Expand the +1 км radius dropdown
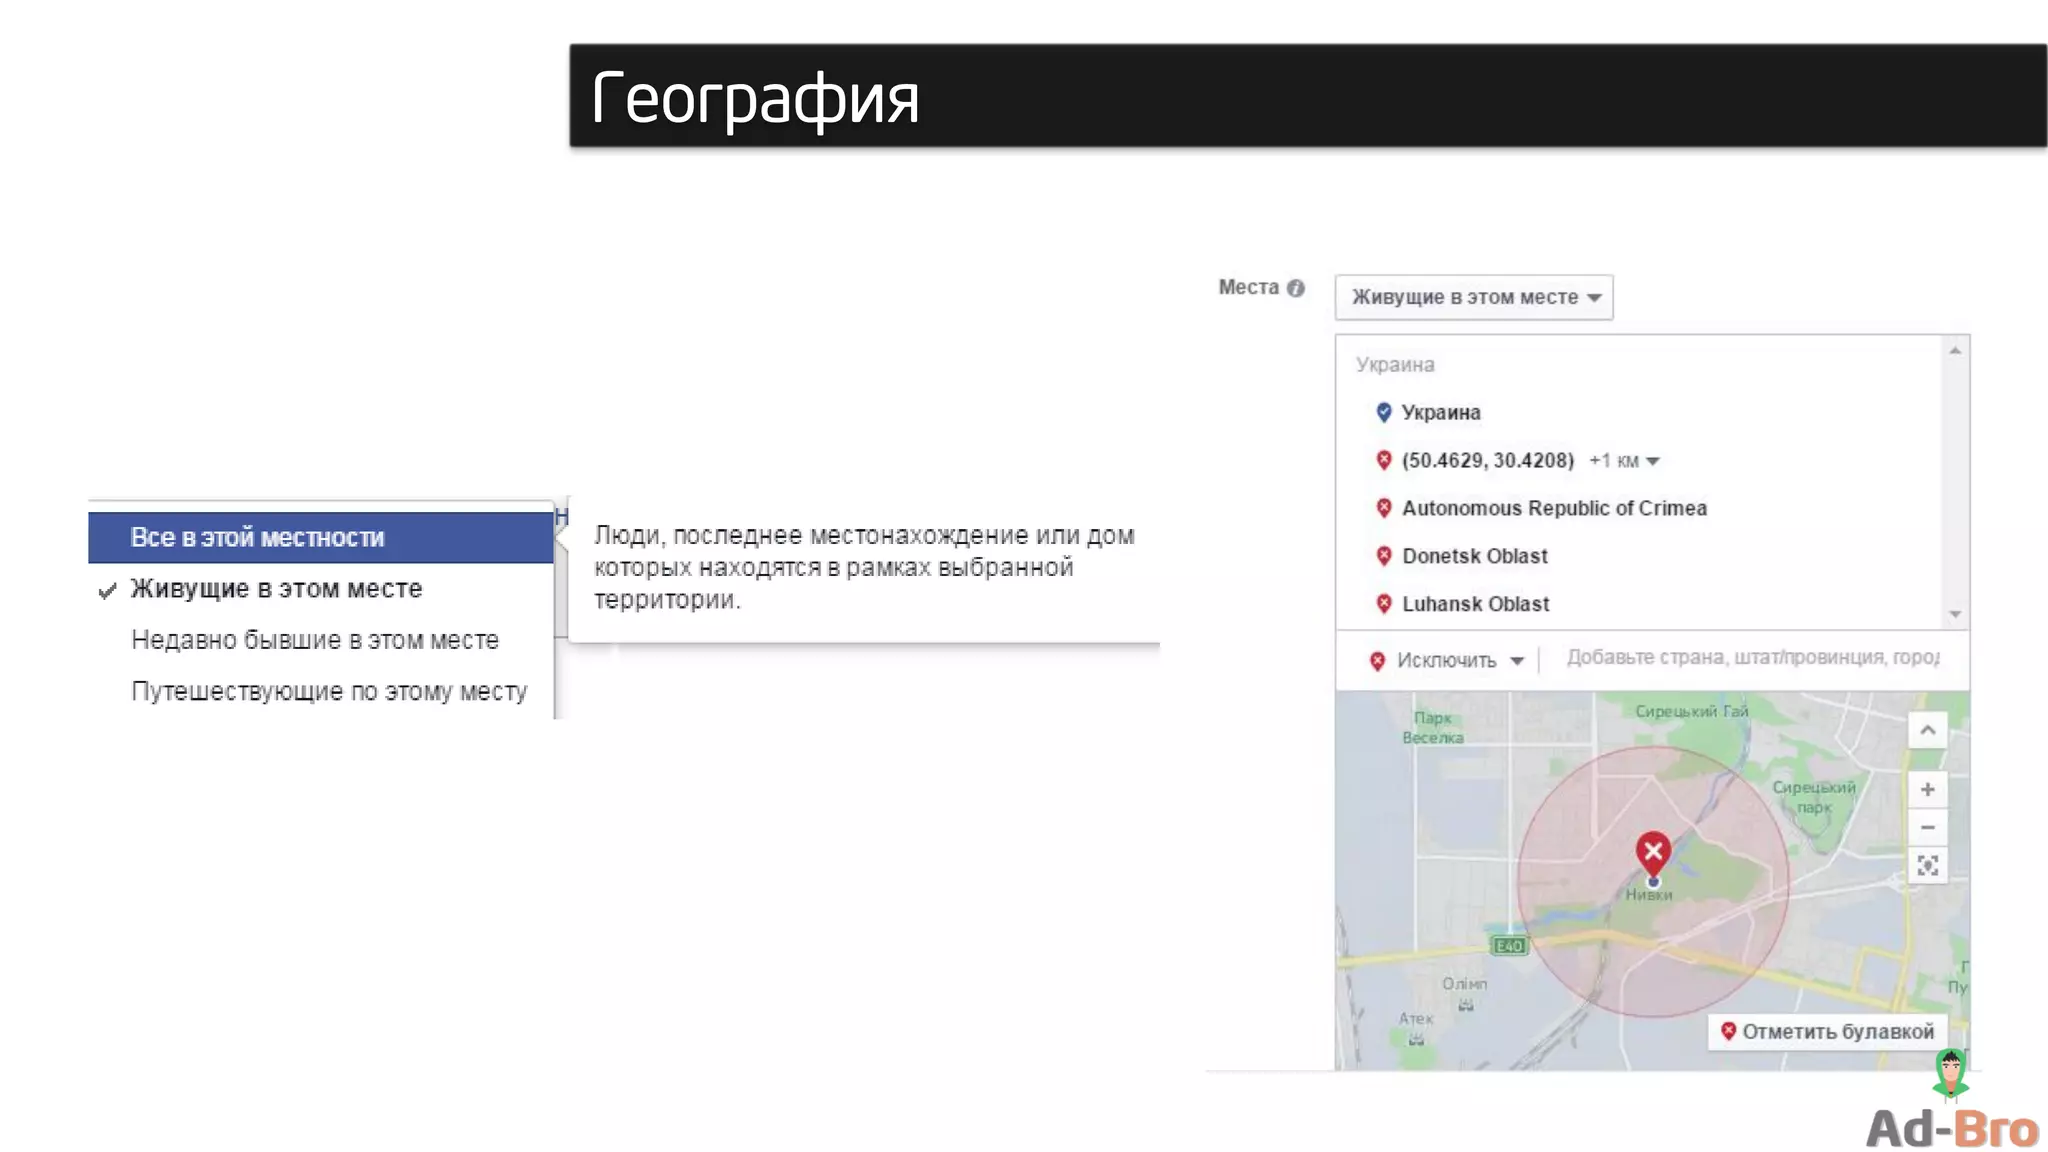This screenshot has height=1152, width=2048. pyautogui.click(x=1625, y=461)
